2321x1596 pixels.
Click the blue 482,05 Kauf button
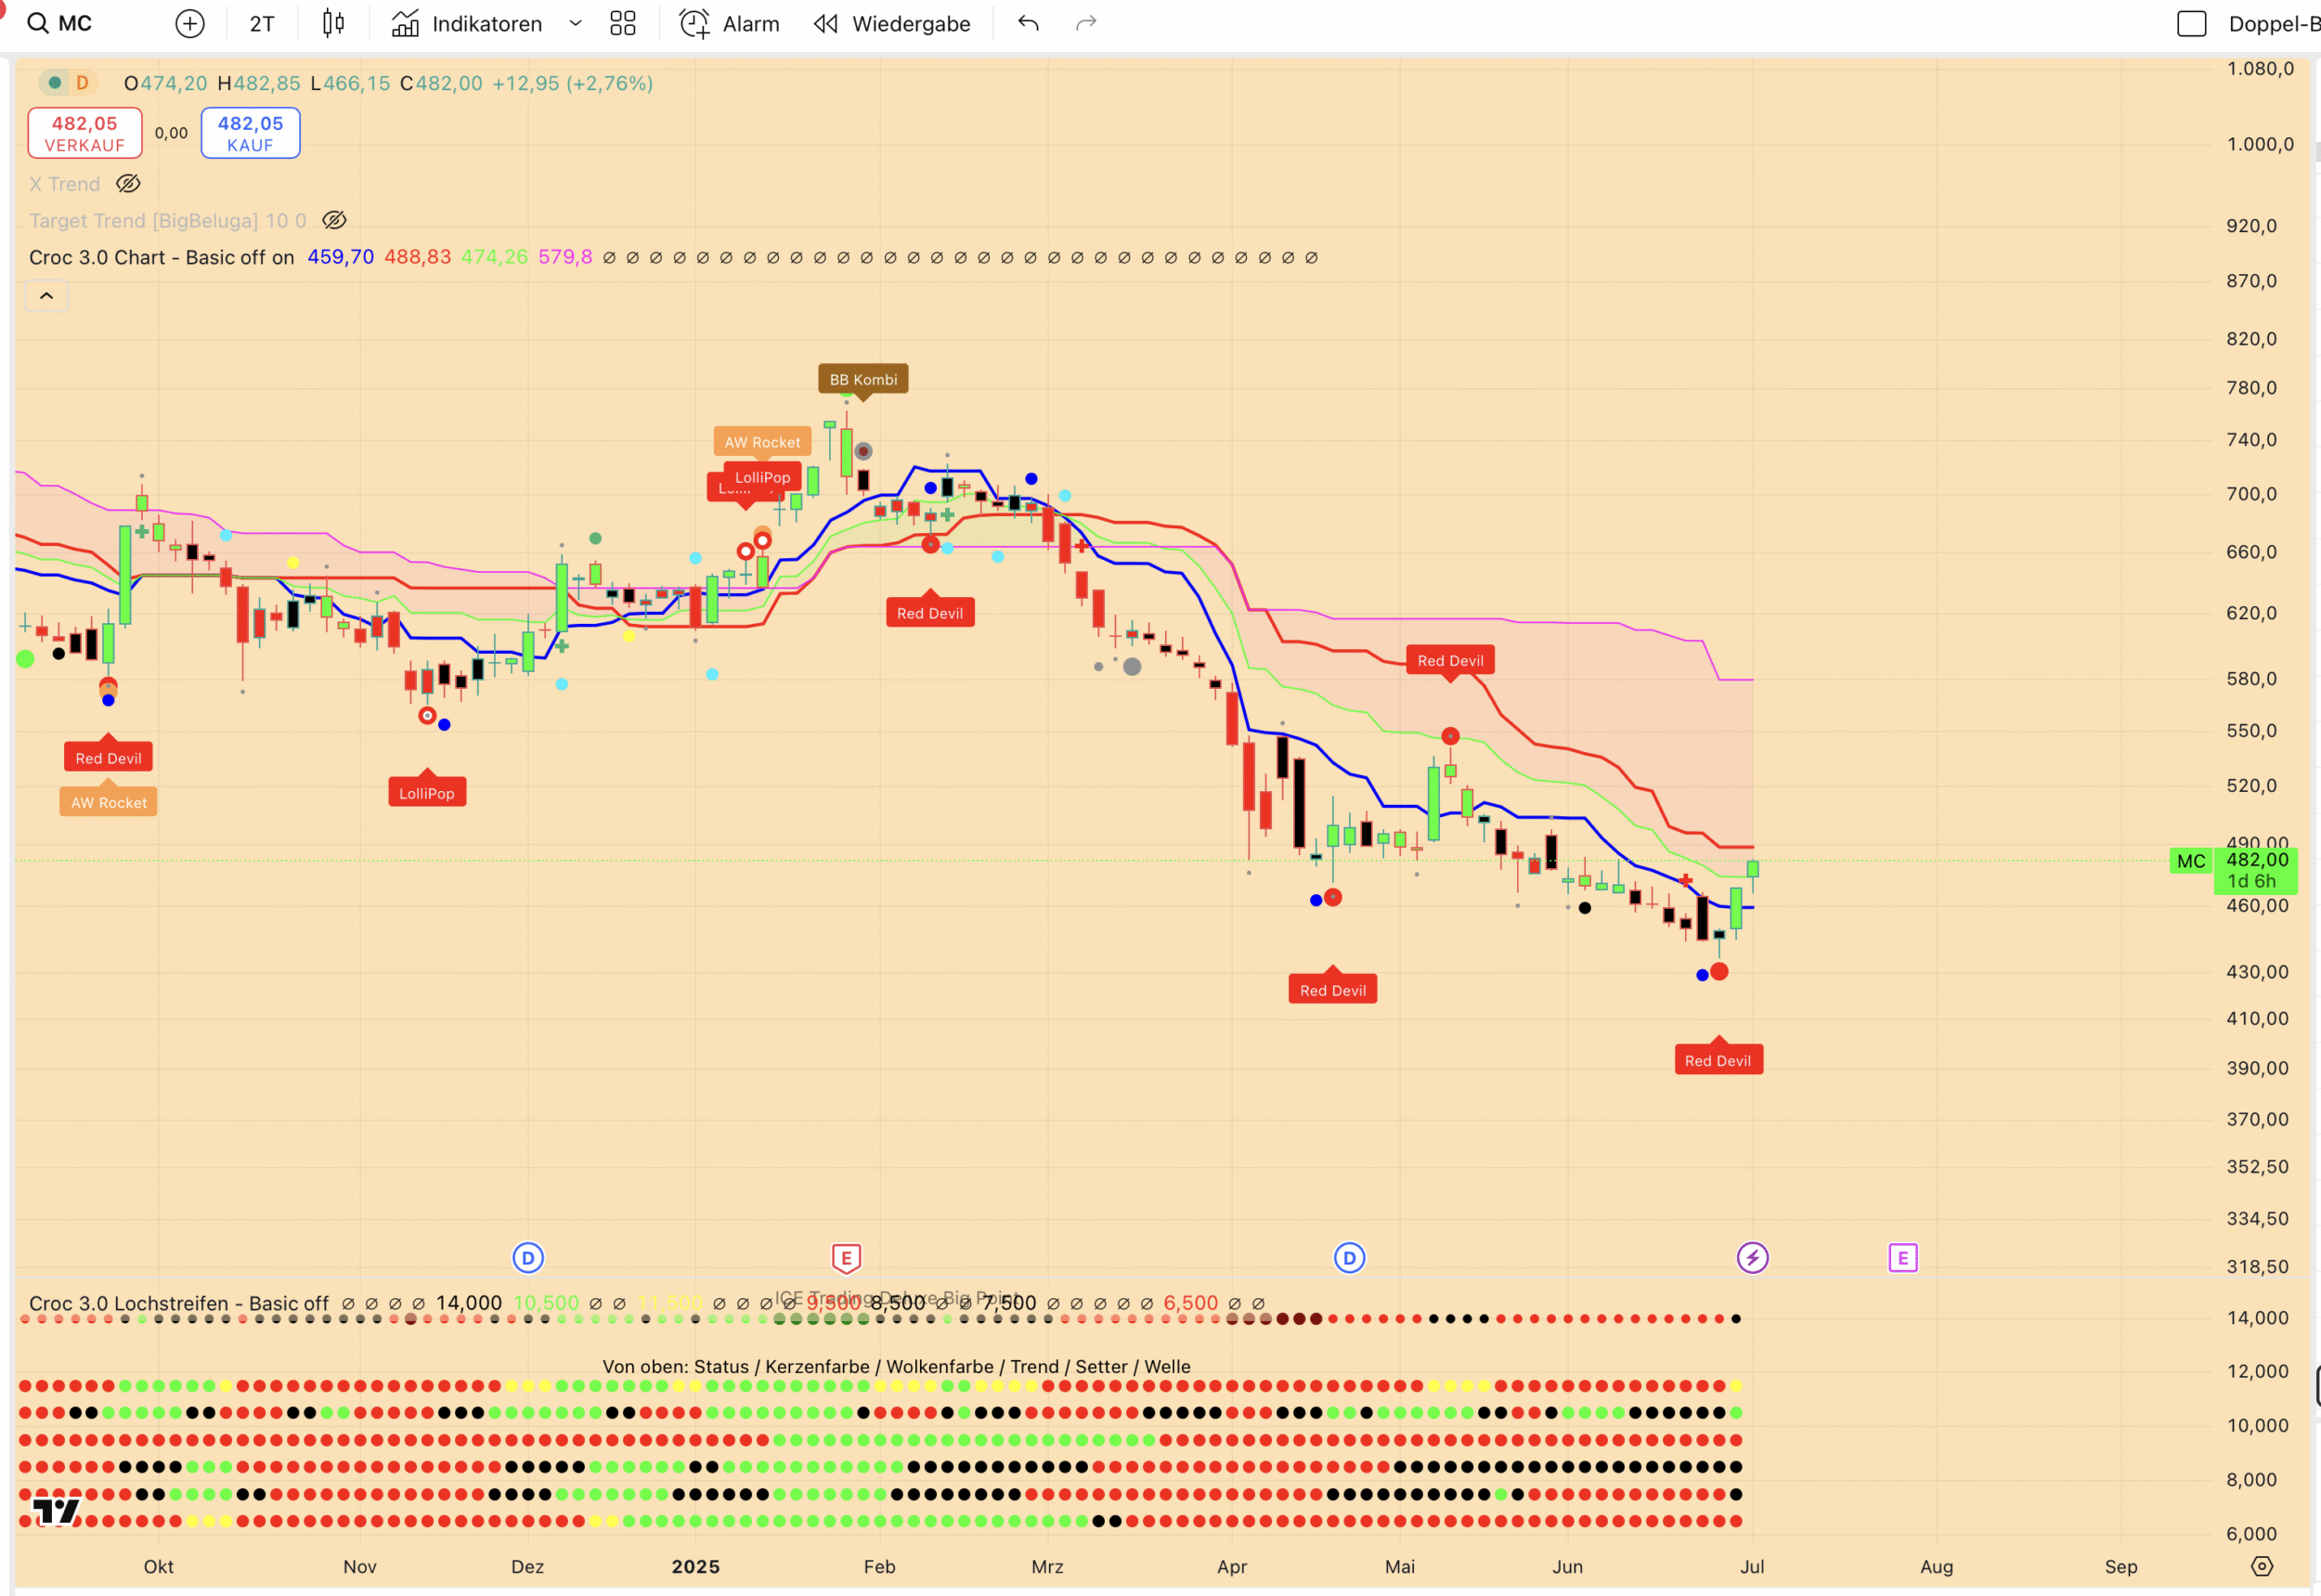click(x=250, y=133)
